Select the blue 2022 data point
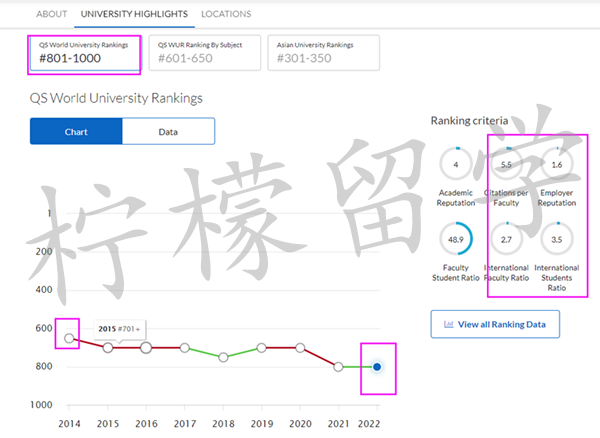 pos(377,367)
